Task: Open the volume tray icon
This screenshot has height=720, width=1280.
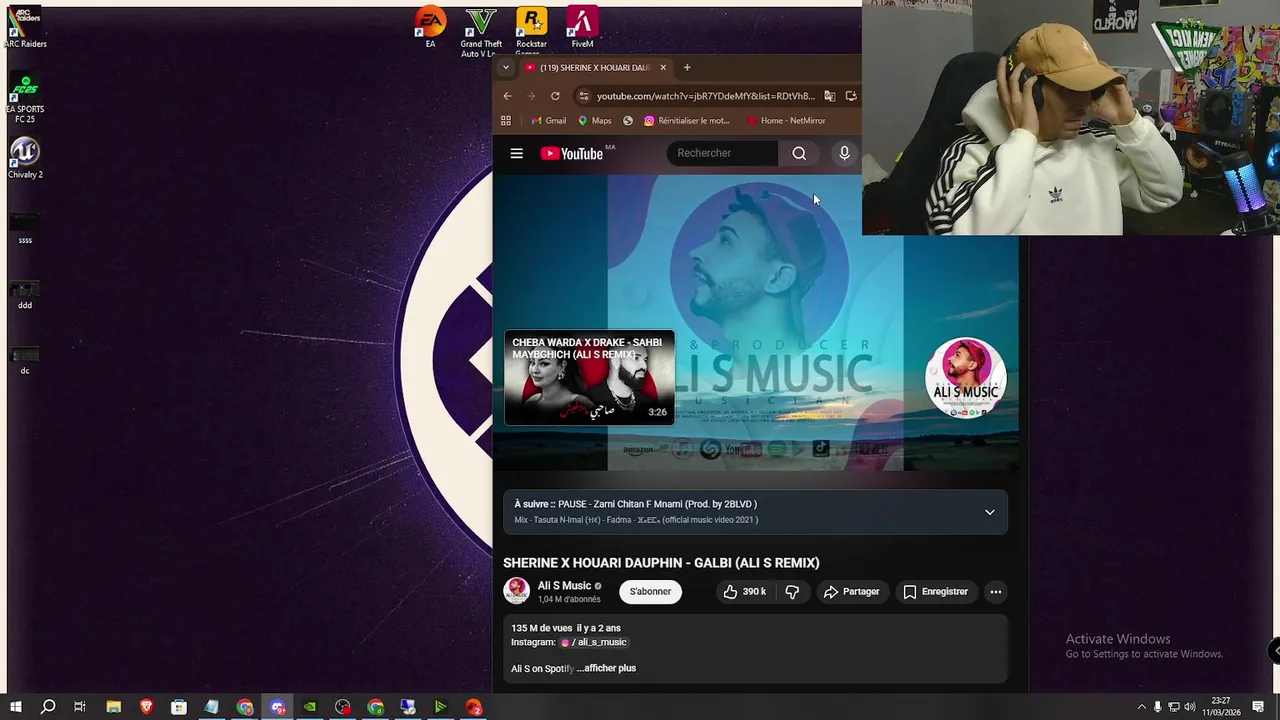Action: pyautogui.click(x=1190, y=707)
